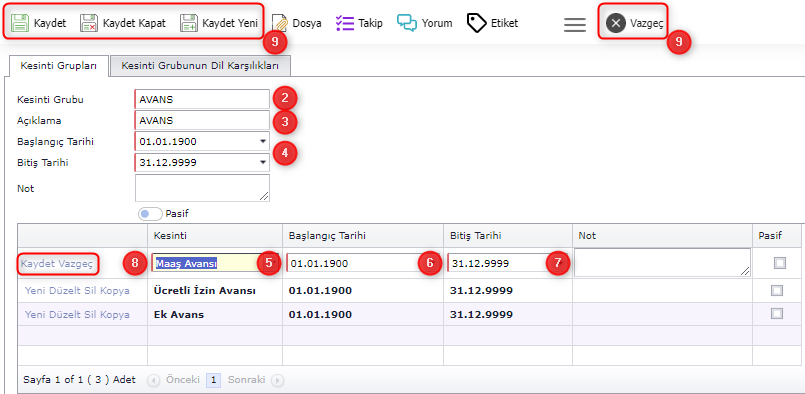Click 01.01.1900 in the Ücretli İzin Avansı row
The width and height of the screenshot is (805, 394).
click(320, 291)
